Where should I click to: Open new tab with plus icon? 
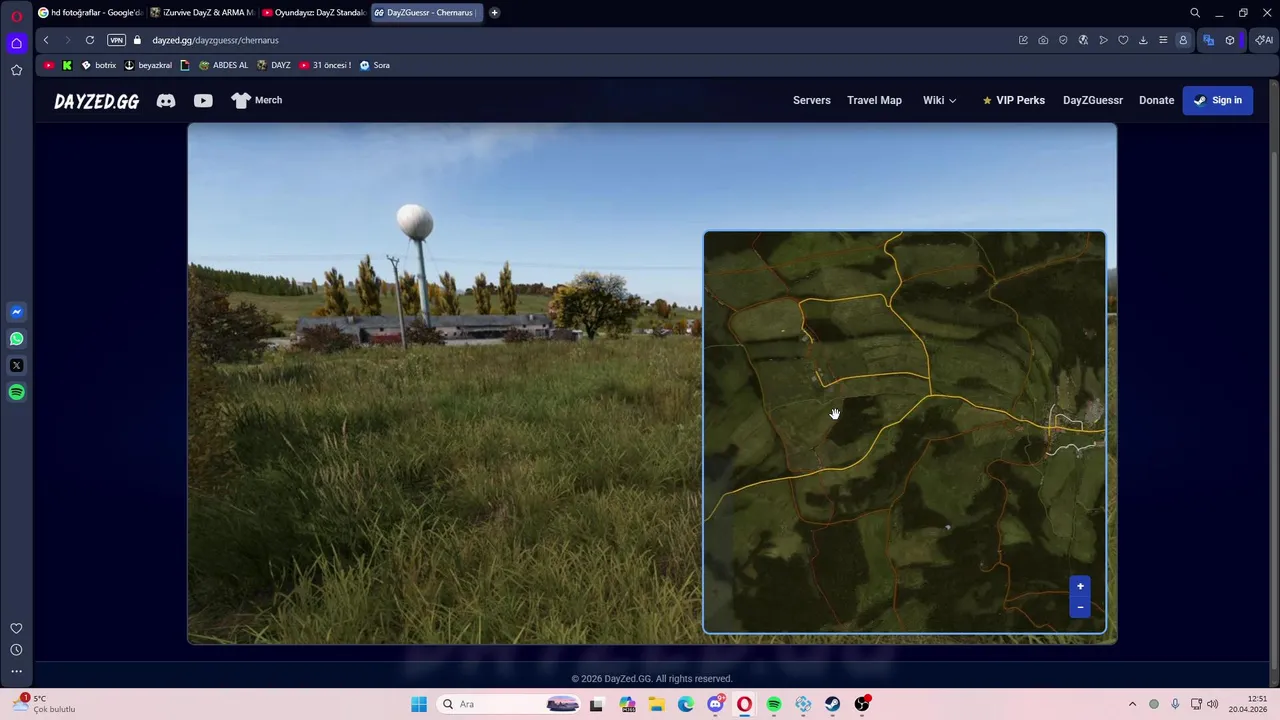pyautogui.click(x=494, y=13)
